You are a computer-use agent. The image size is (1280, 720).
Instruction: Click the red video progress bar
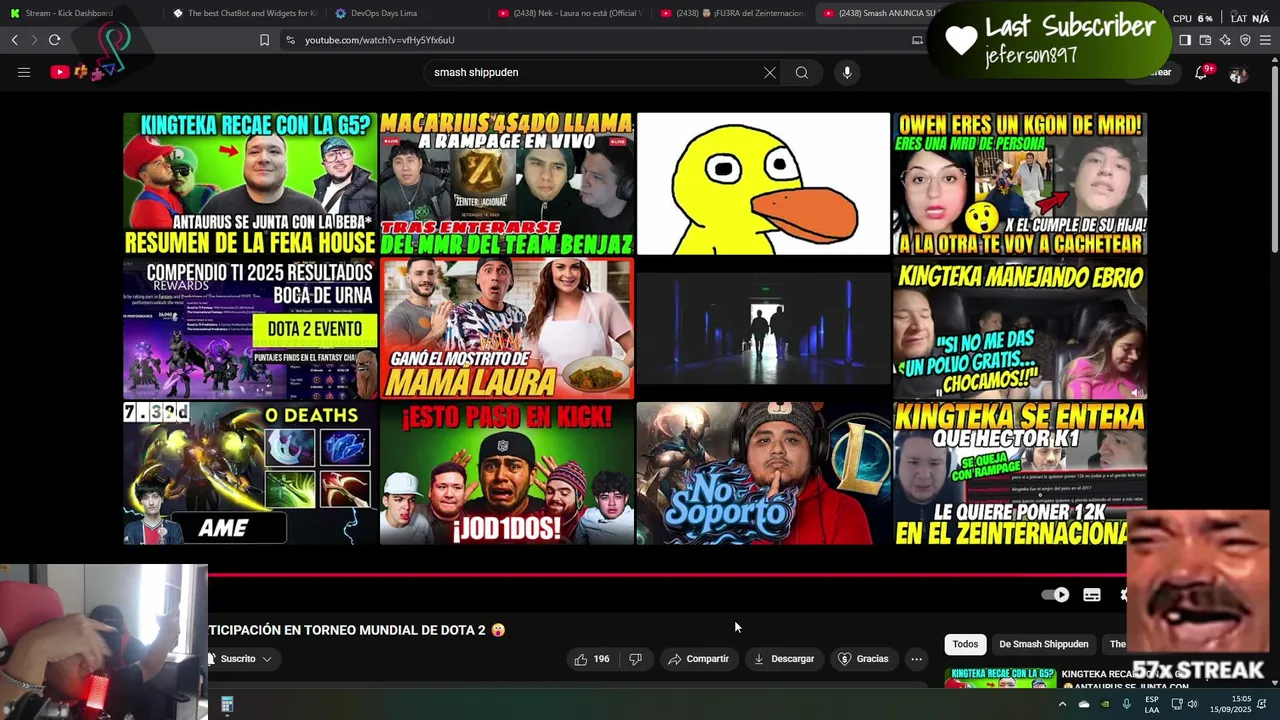click(666, 574)
